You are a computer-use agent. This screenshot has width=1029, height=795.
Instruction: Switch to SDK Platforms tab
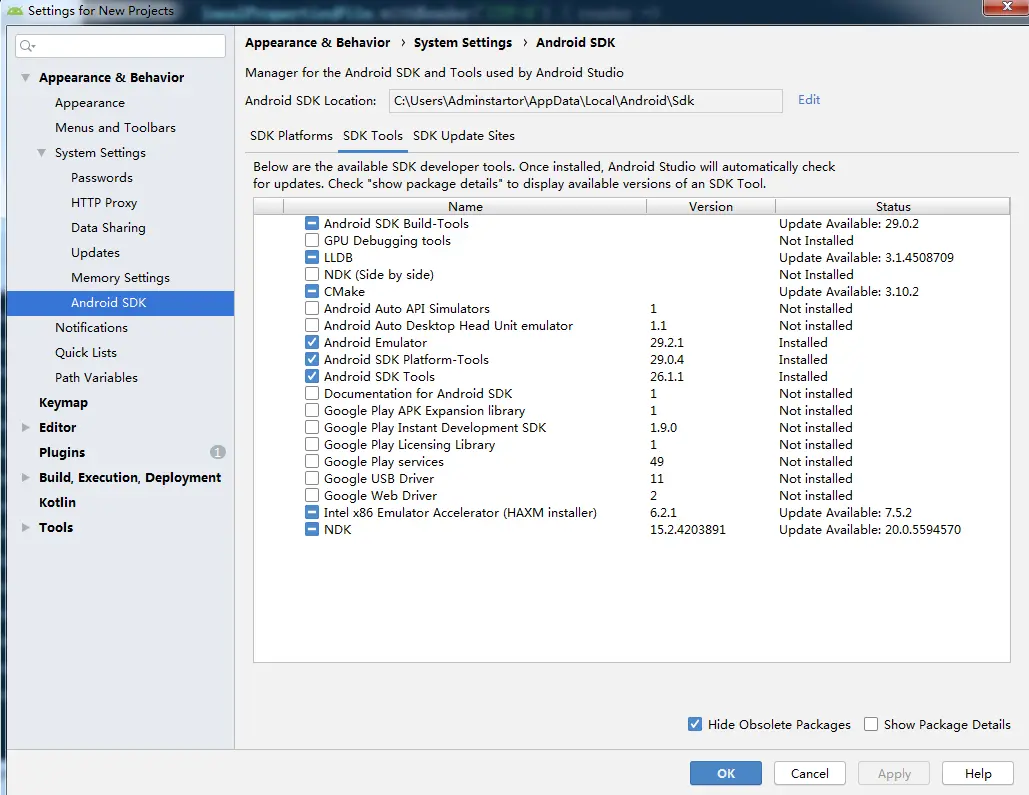click(291, 136)
